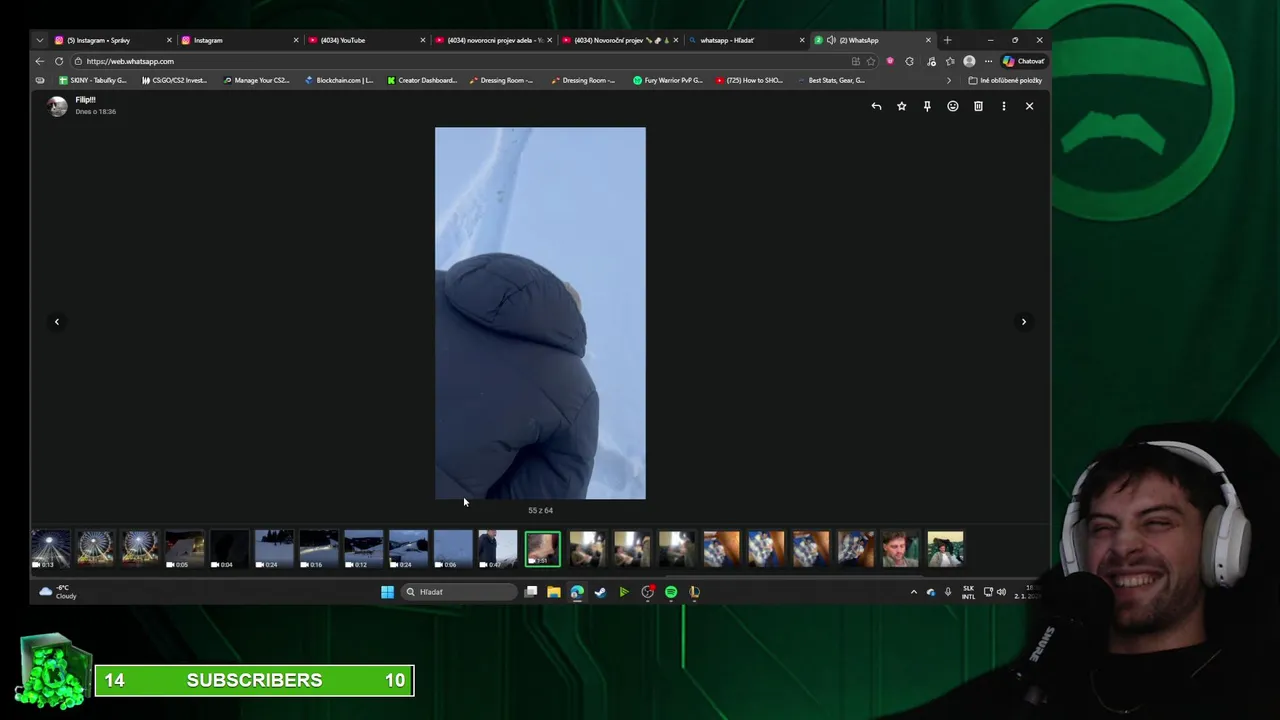Play the video shown in the viewer

[540, 313]
